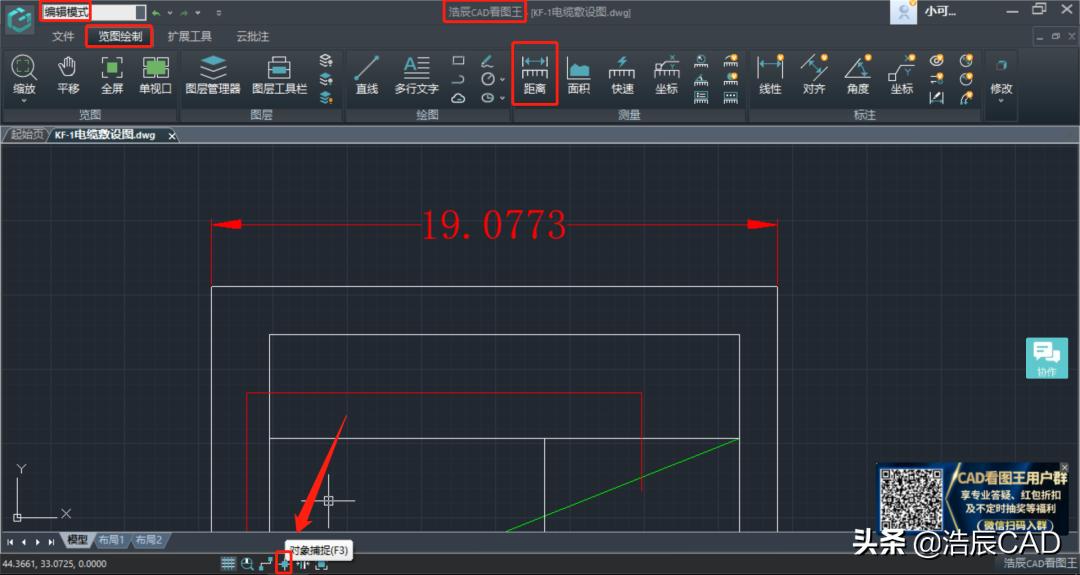Click the 快速 quick measure tool

click(x=622, y=75)
